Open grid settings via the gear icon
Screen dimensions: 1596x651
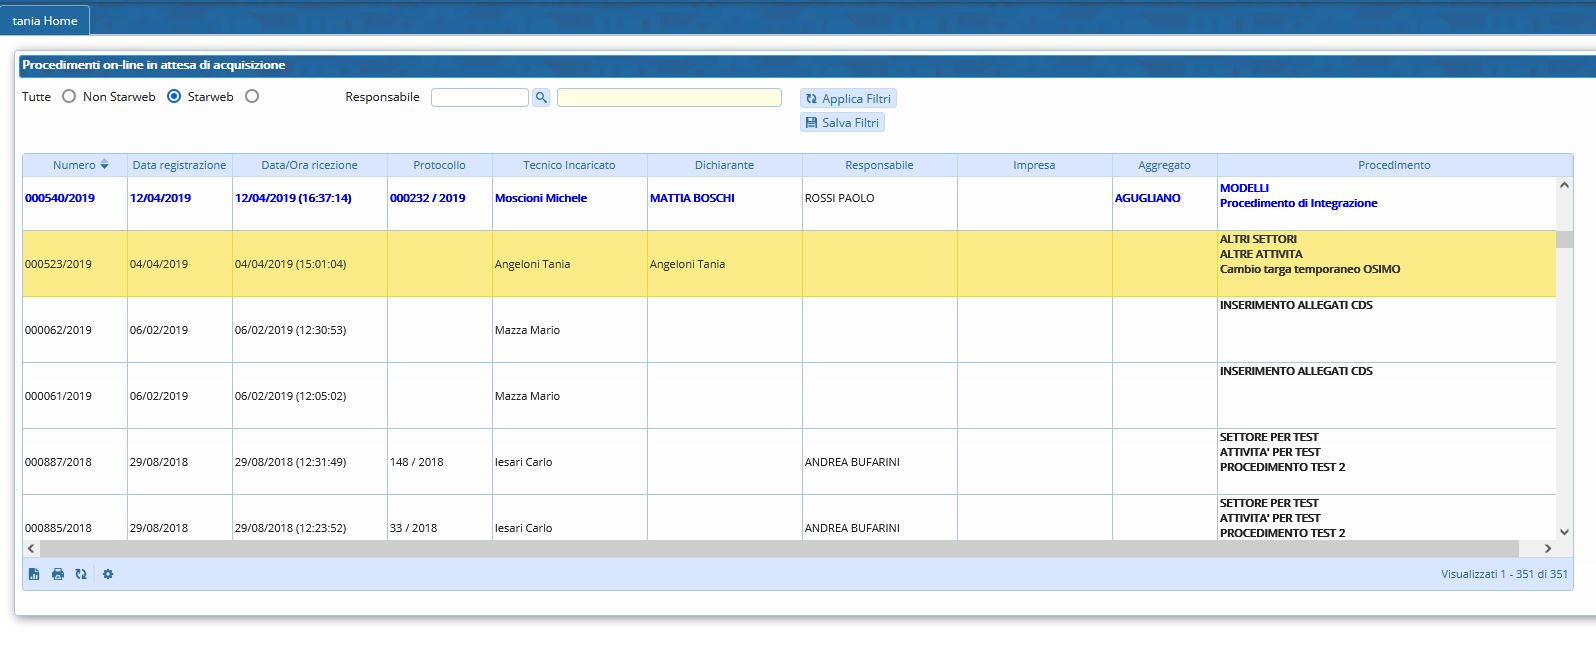(108, 574)
